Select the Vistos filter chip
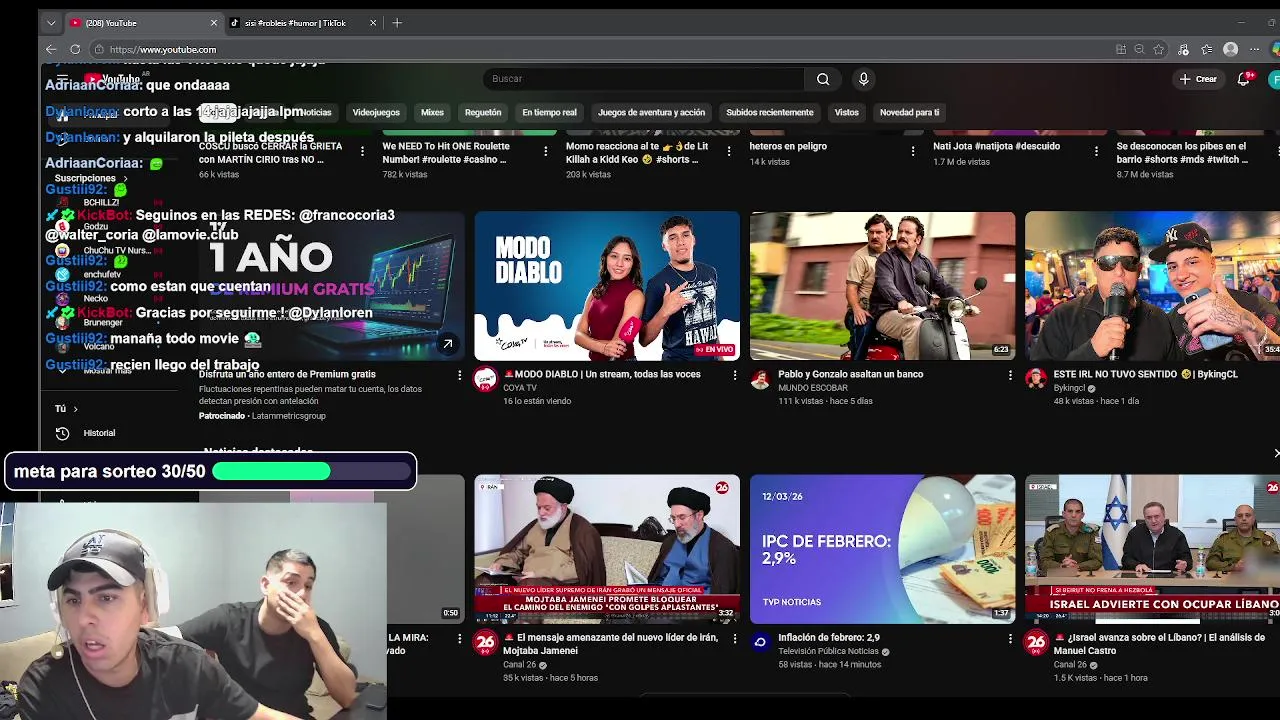Screen dimensions: 1280x720 coord(847,113)
